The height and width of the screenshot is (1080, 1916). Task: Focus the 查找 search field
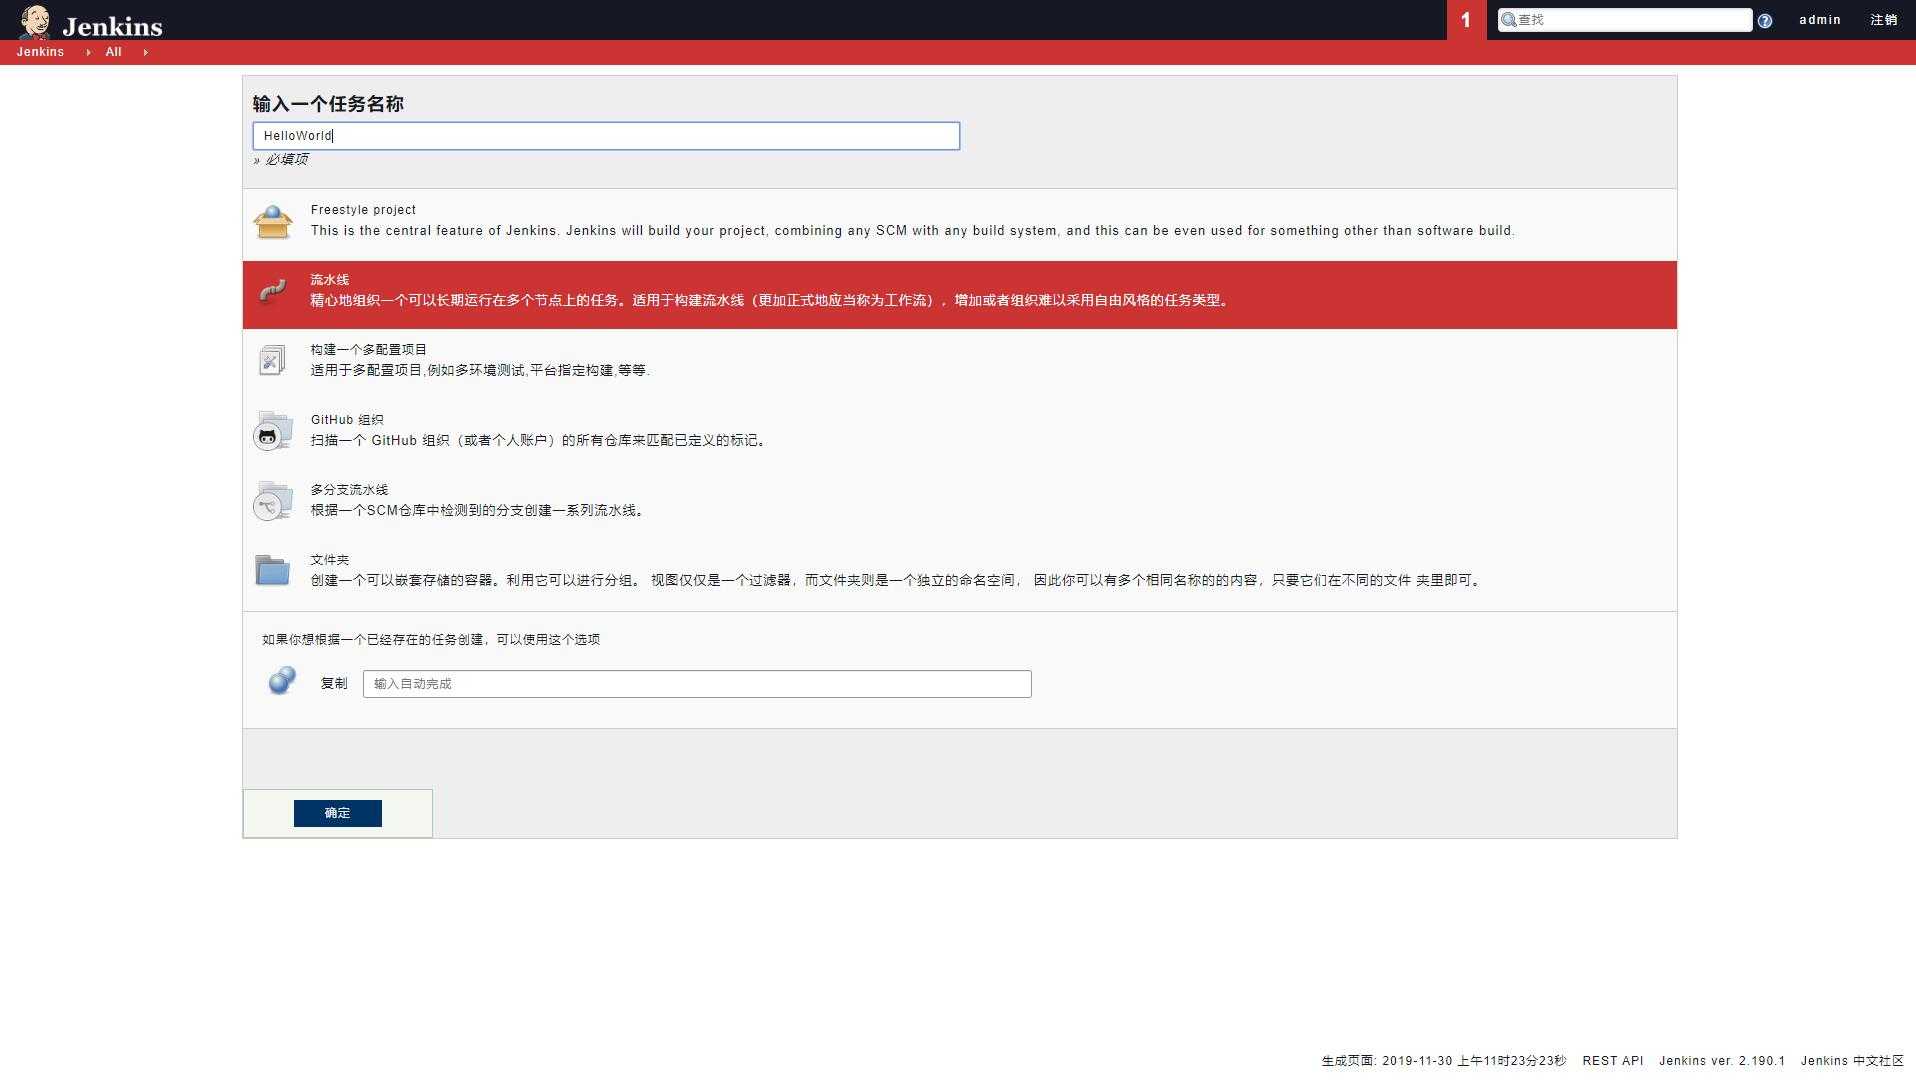[1625, 20]
